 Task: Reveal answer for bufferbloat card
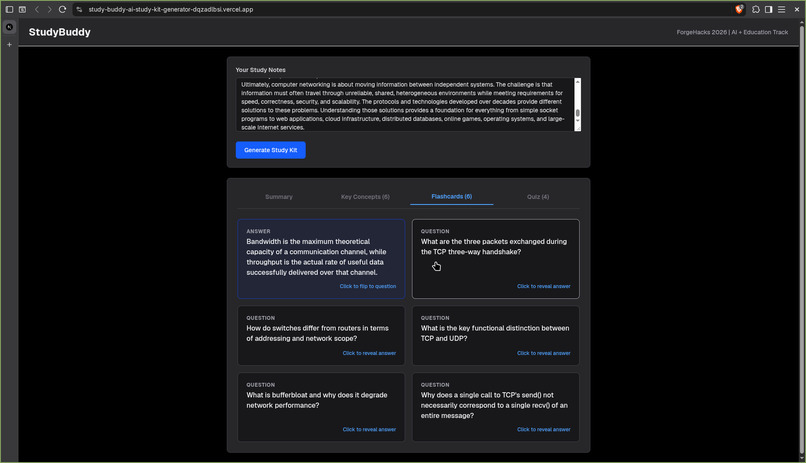[x=369, y=429]
